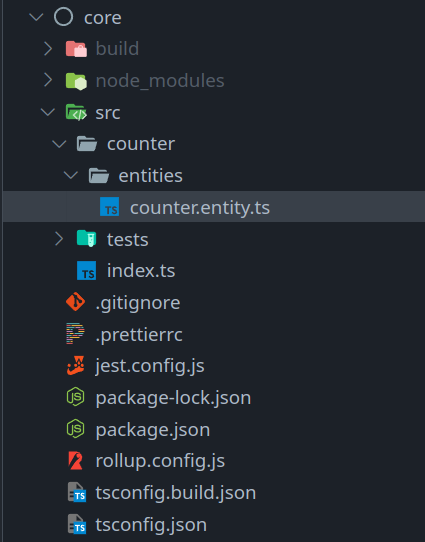
Task: Click the Prettier icon of .prettierrc
Action: [75, 334]
